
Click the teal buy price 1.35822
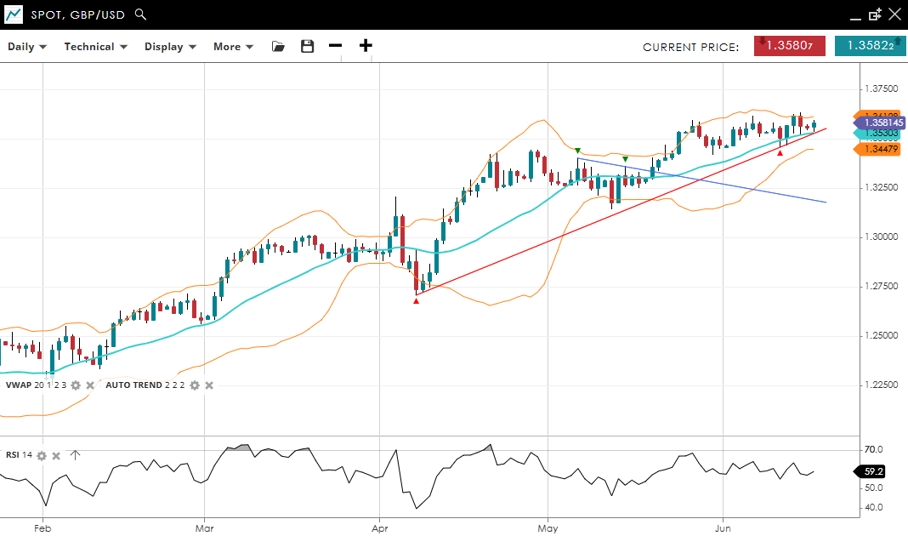[x=865, y=46]
